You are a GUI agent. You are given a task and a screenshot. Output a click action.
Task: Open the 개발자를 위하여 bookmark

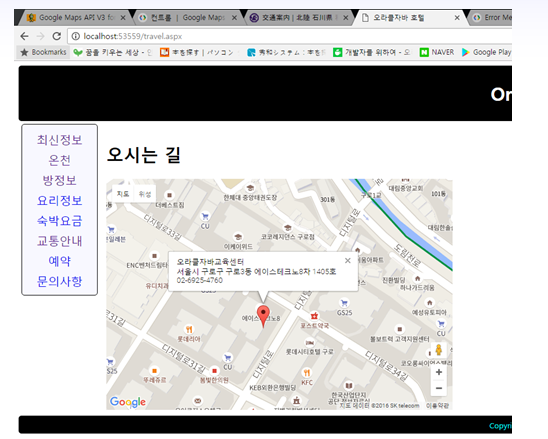372,52
